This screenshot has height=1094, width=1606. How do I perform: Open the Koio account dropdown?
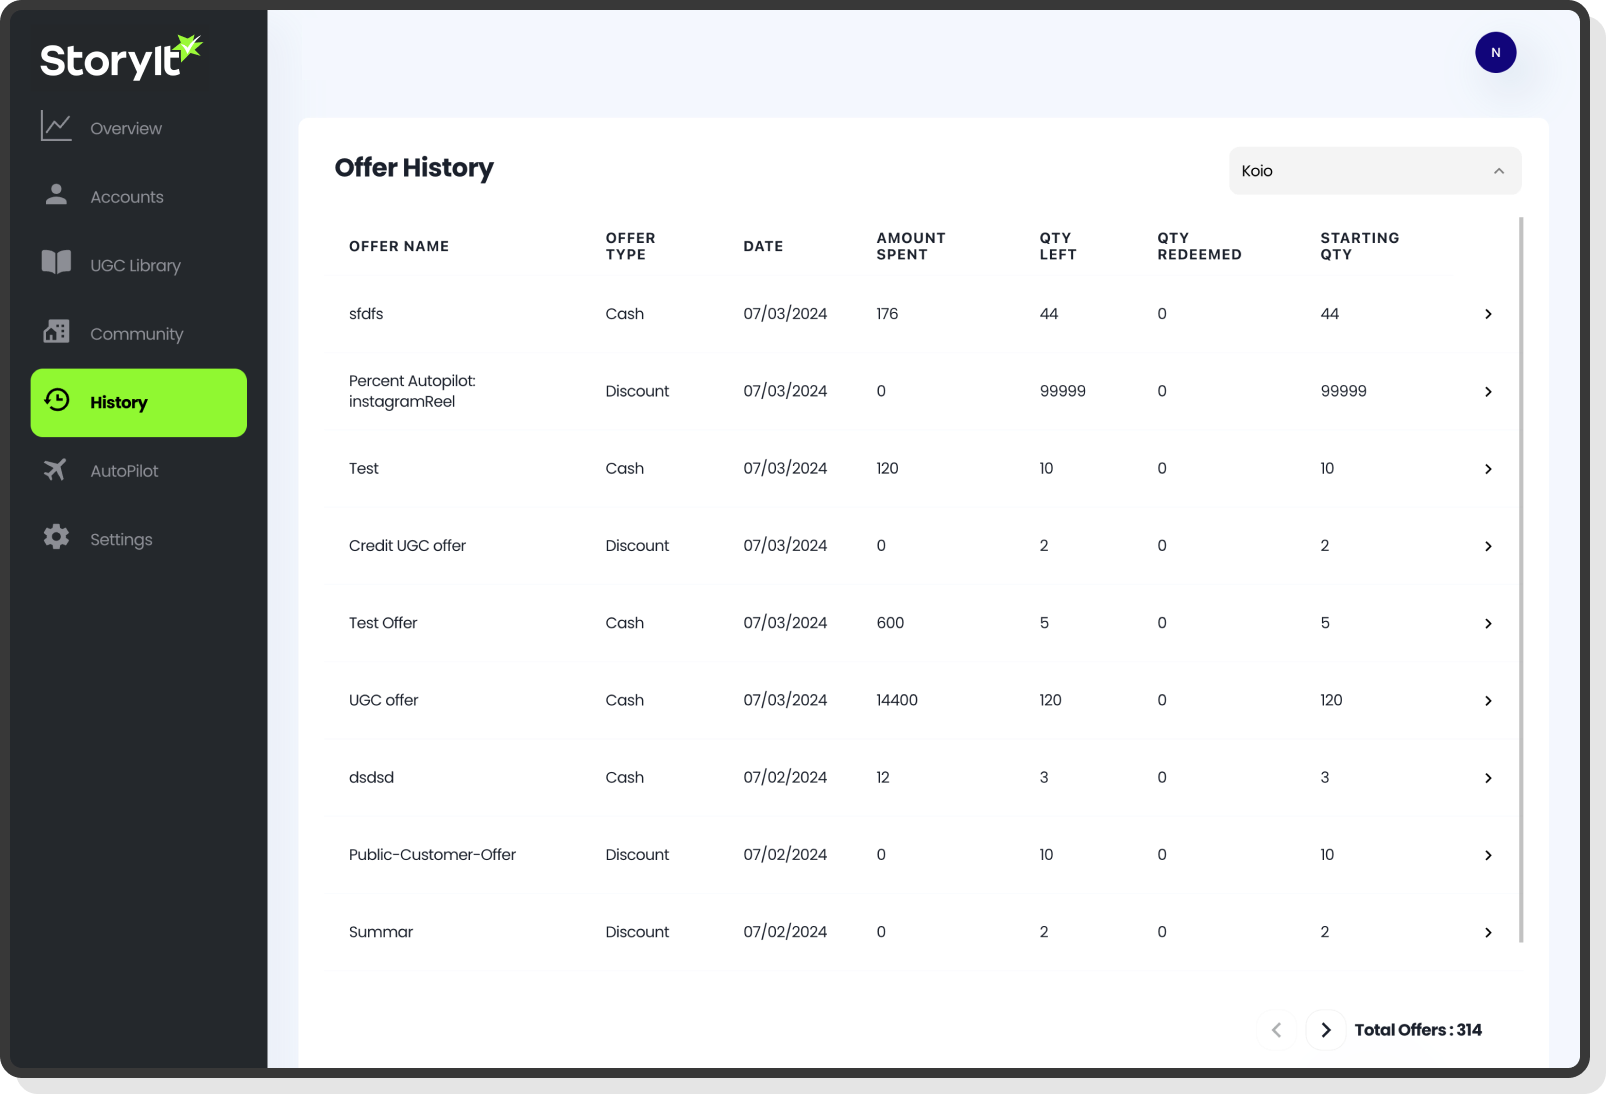click(1374, 171)
